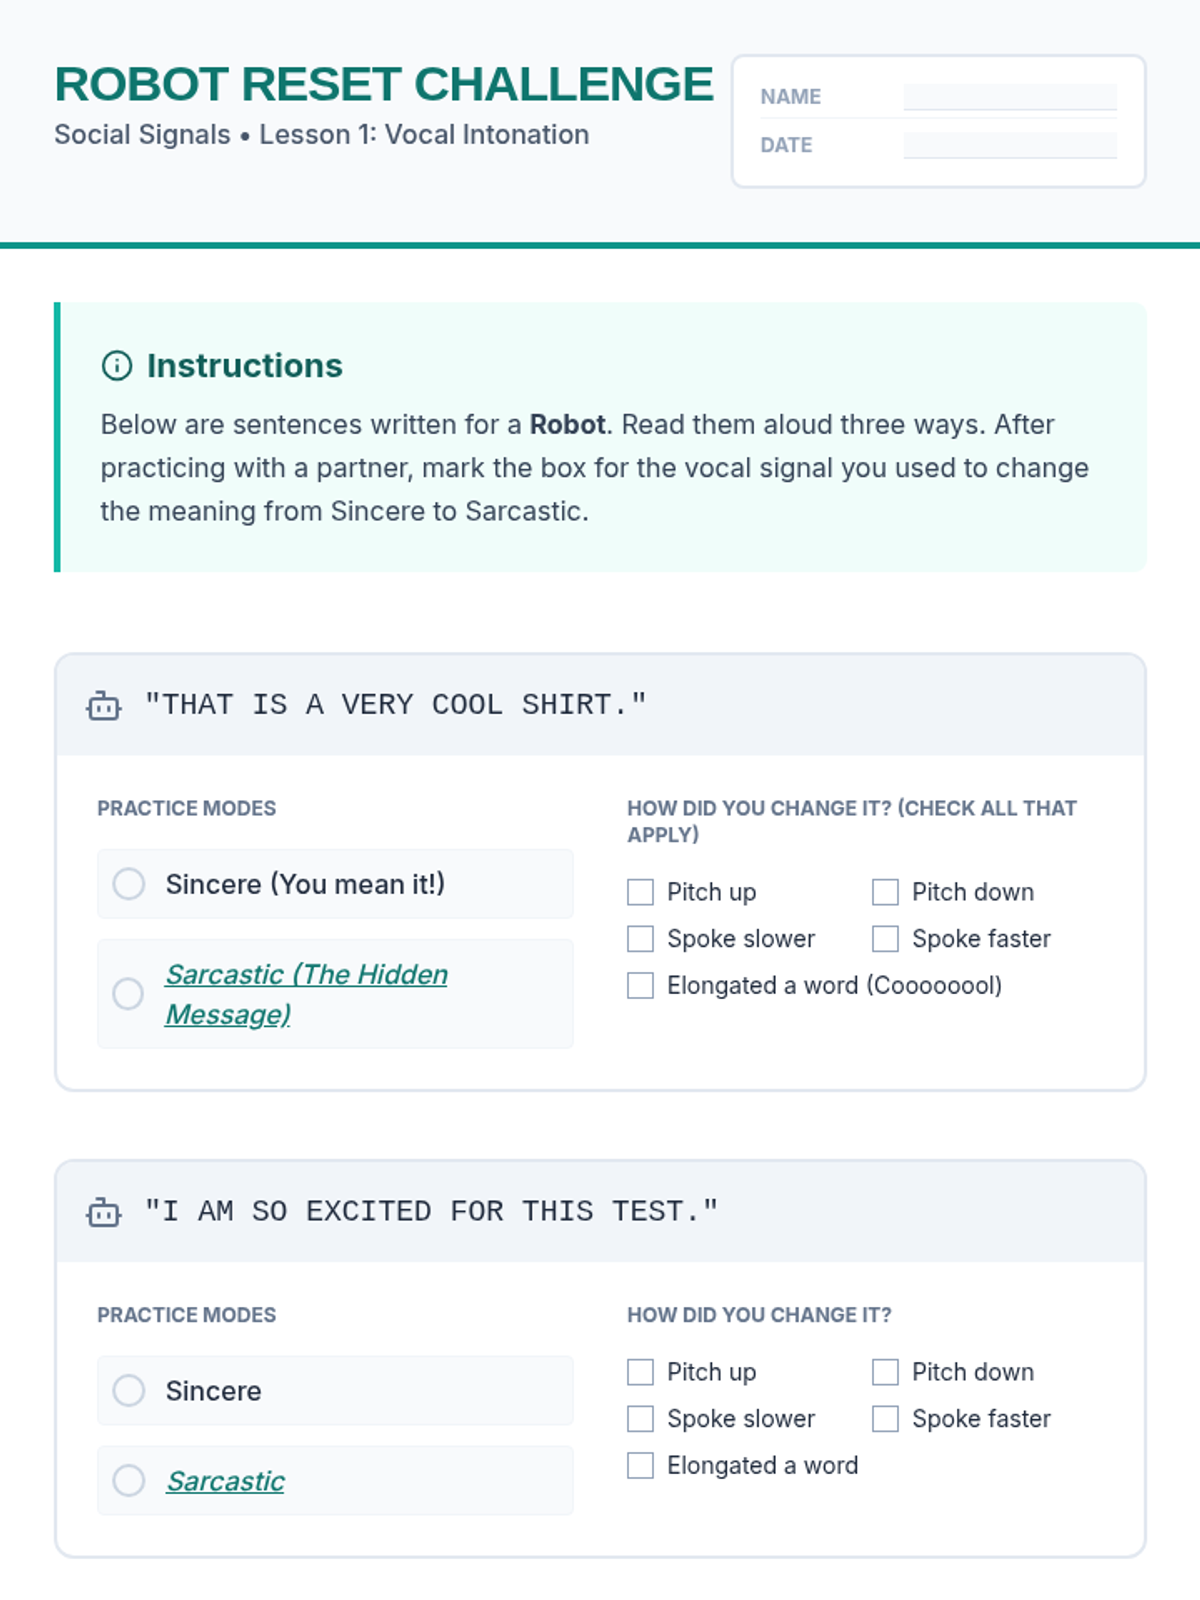The width and height of the screenshot is (1200, 1600).
Task: Open the "Sarcastic (The Hidden Message)" link text
Action: click(306, 975)
